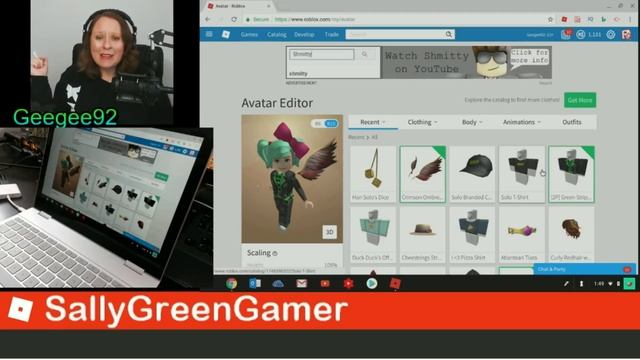Toggle wearing Crimson Ombre wings item
Screen dimensions: 640x360
pyautogui.click(x=422, y=174)
